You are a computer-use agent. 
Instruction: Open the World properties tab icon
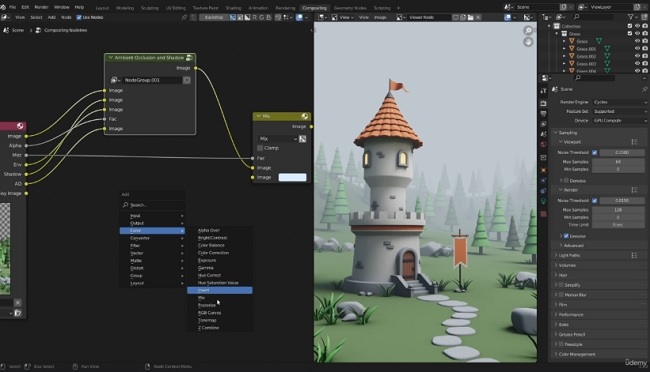point(543,144)
